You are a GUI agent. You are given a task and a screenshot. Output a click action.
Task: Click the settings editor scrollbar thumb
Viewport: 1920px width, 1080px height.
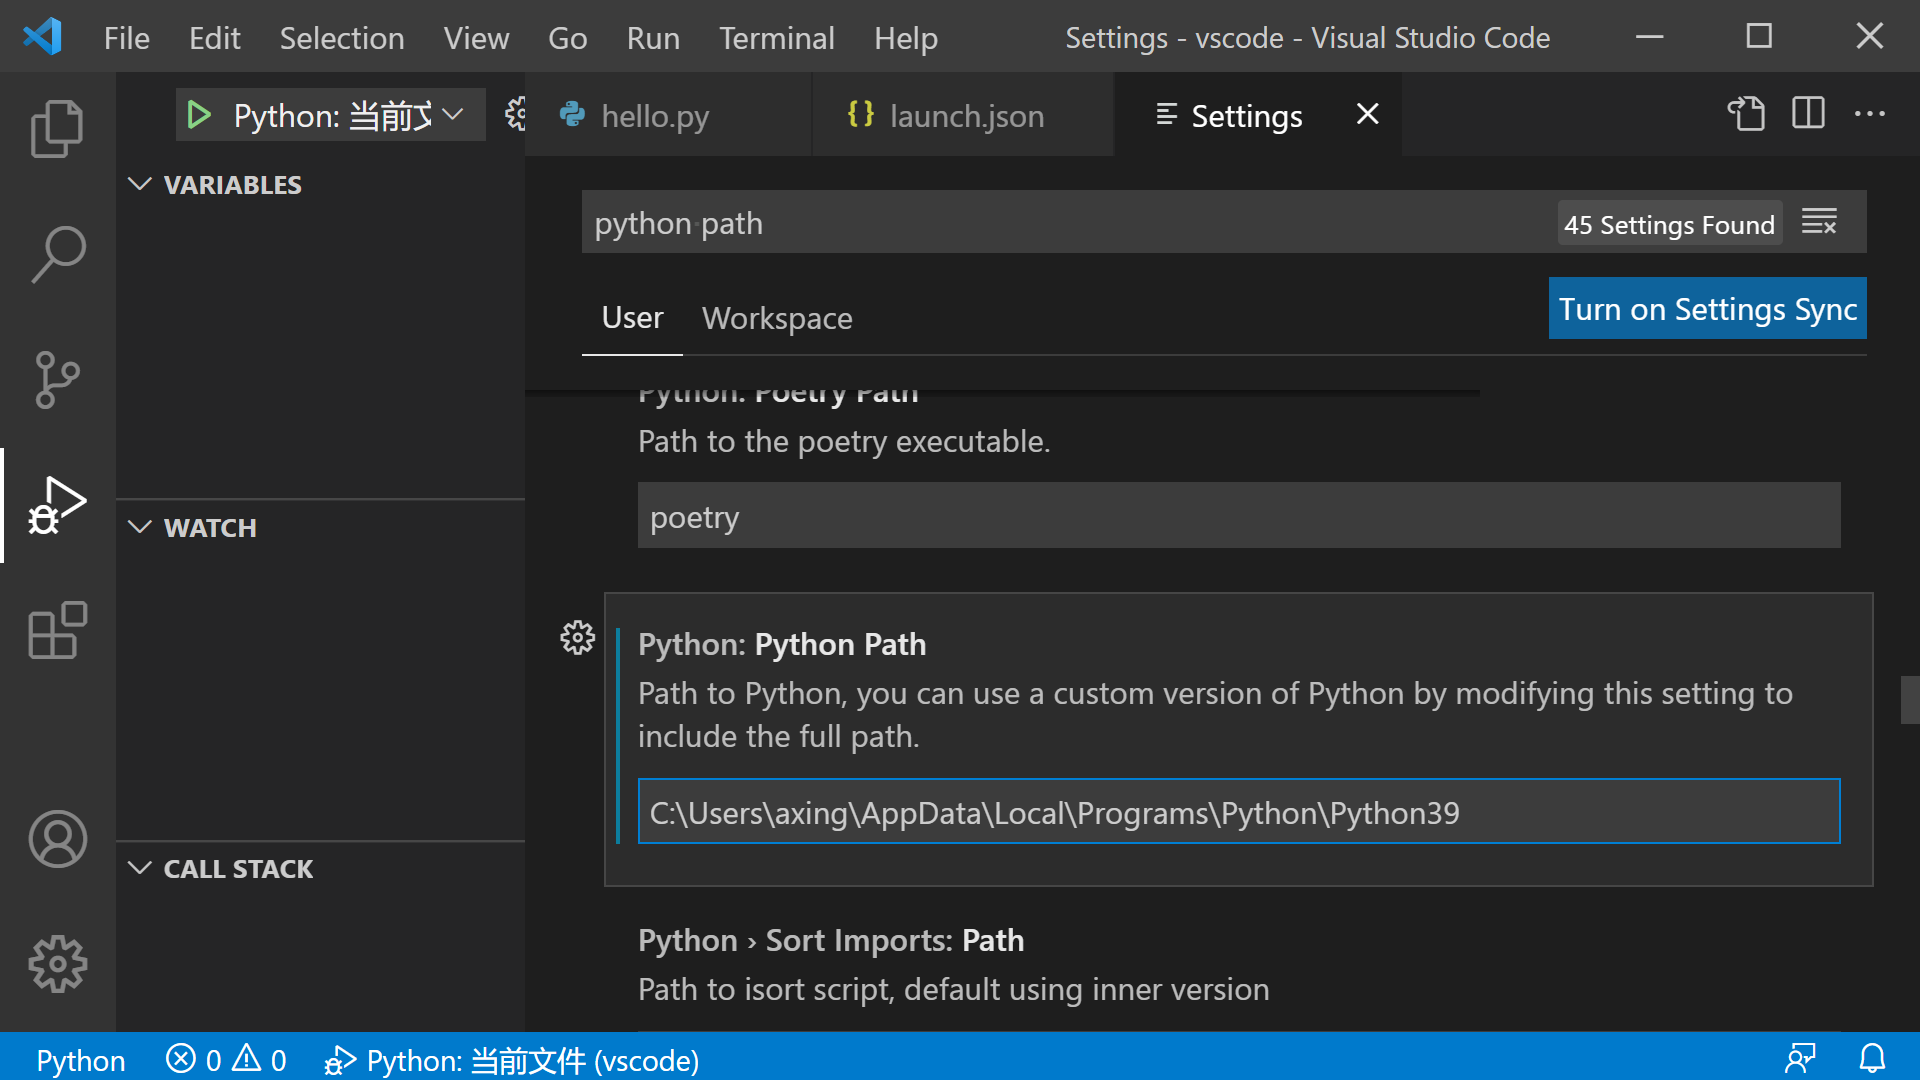click(x=1910, y=700)
